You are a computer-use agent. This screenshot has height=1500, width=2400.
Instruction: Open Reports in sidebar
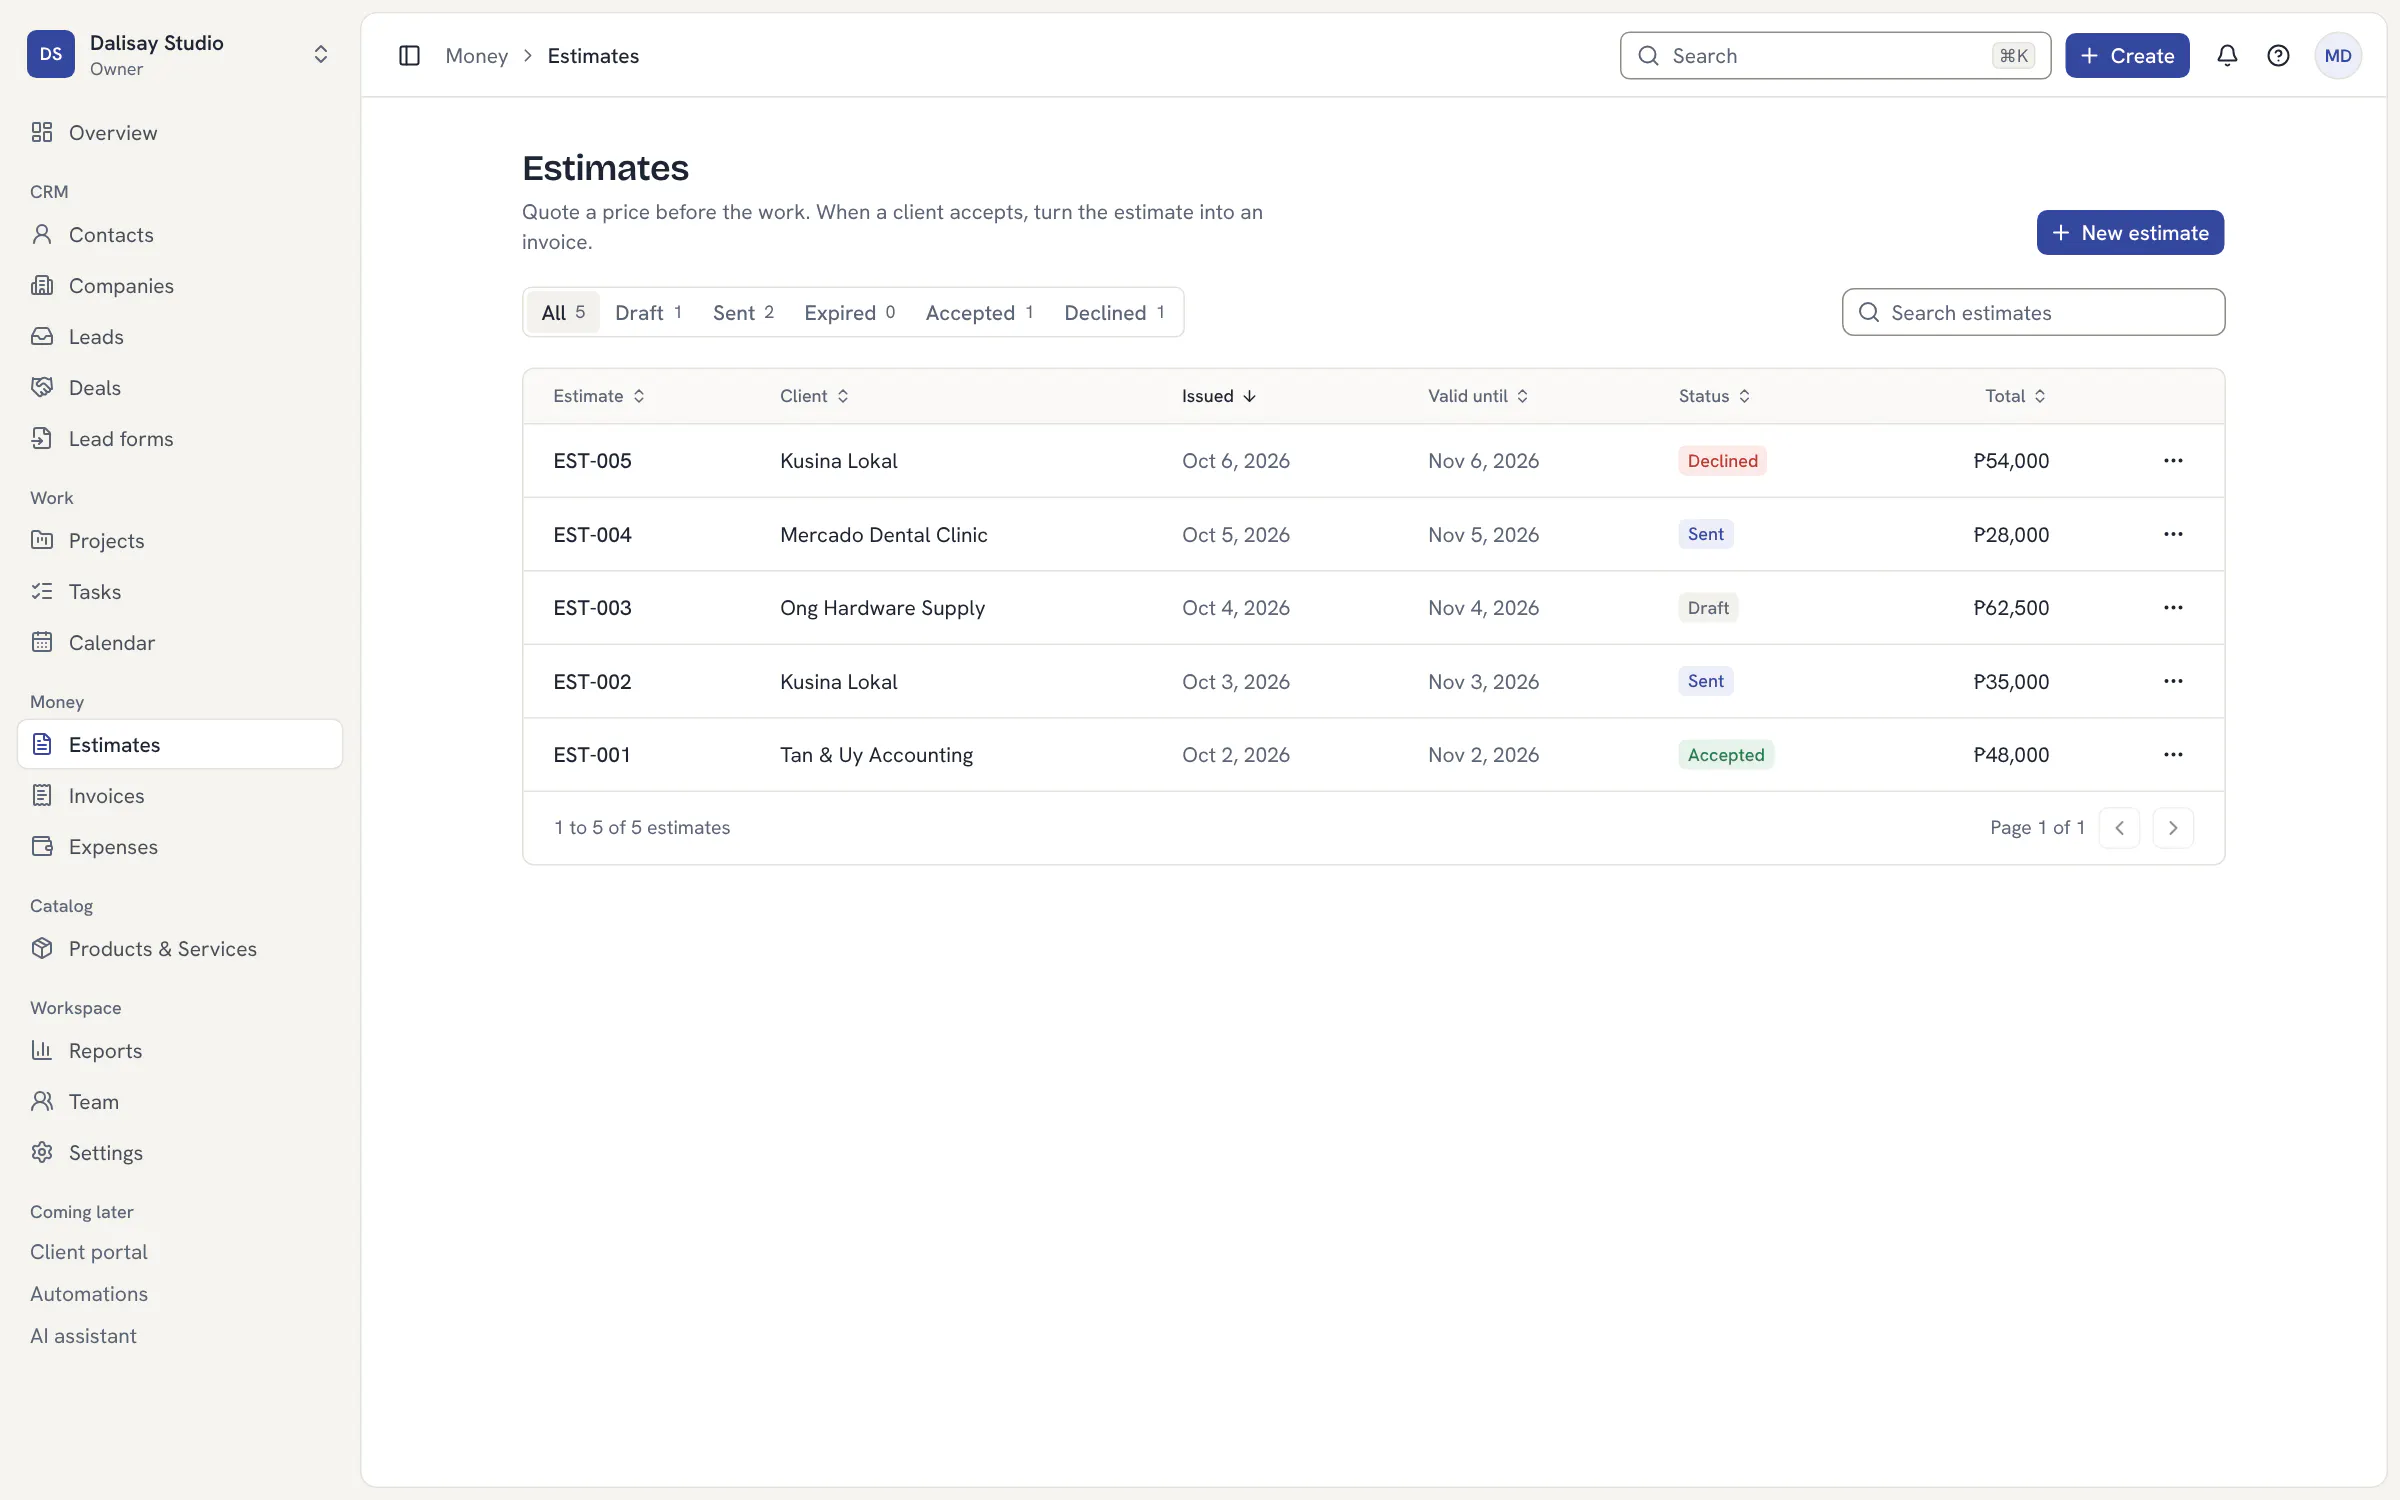[180, 1051]
